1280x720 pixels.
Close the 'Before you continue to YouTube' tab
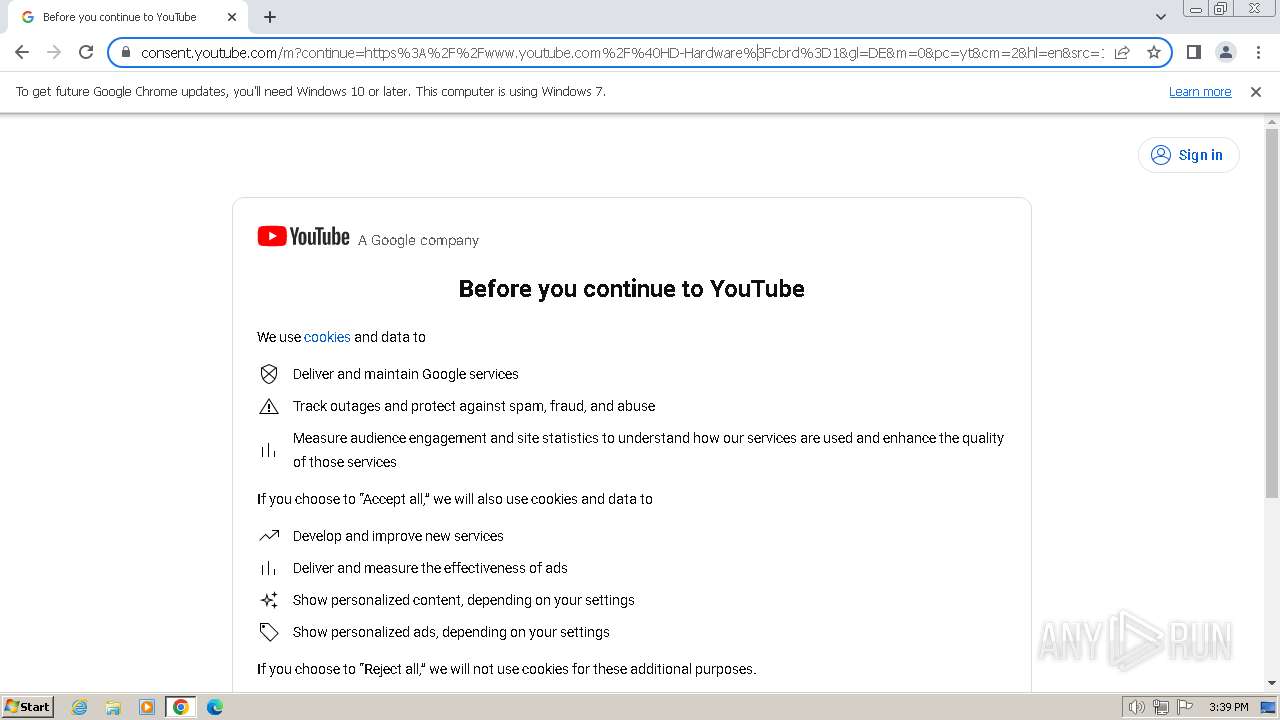[x=232, y=17]
